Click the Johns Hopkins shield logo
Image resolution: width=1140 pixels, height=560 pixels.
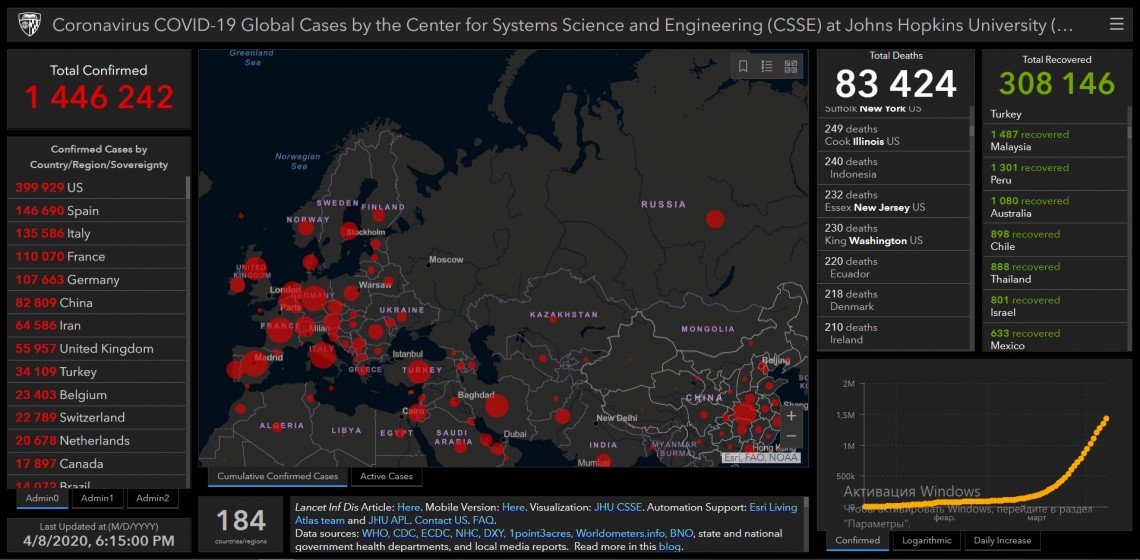point(28,24)
